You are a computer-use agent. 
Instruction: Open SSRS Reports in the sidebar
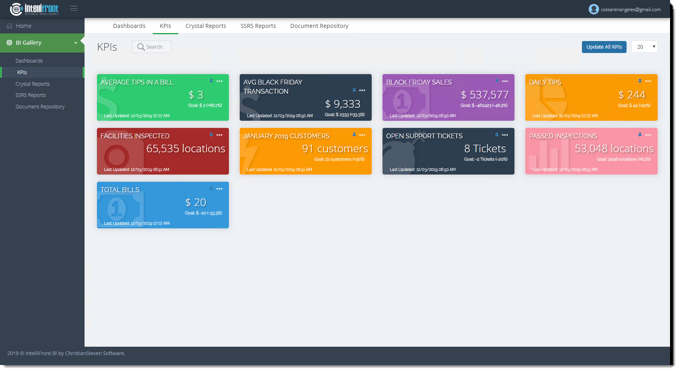click(x=30, y=95)
